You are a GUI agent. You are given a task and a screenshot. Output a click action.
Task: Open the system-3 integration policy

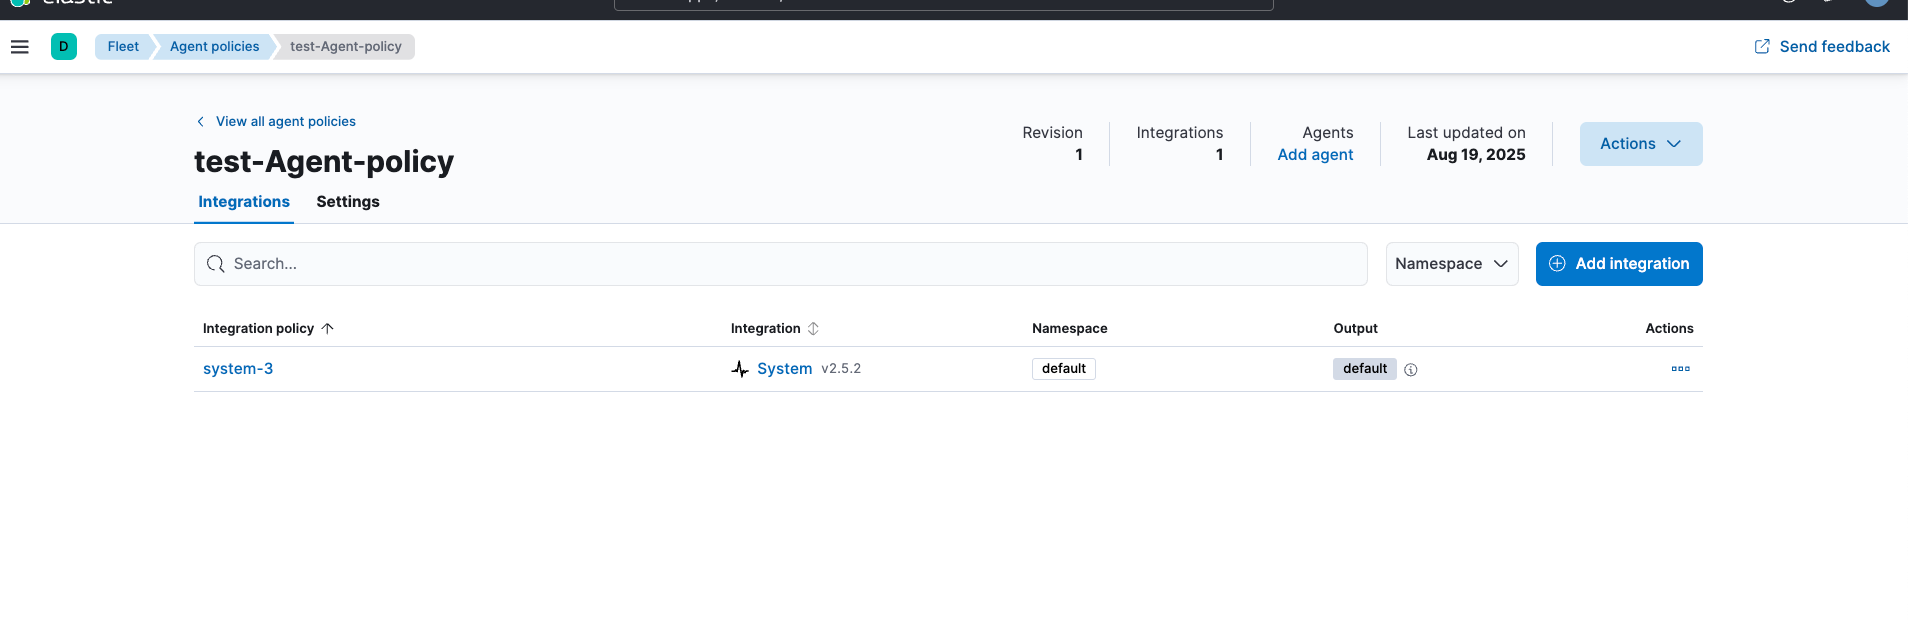pos(238,369)
